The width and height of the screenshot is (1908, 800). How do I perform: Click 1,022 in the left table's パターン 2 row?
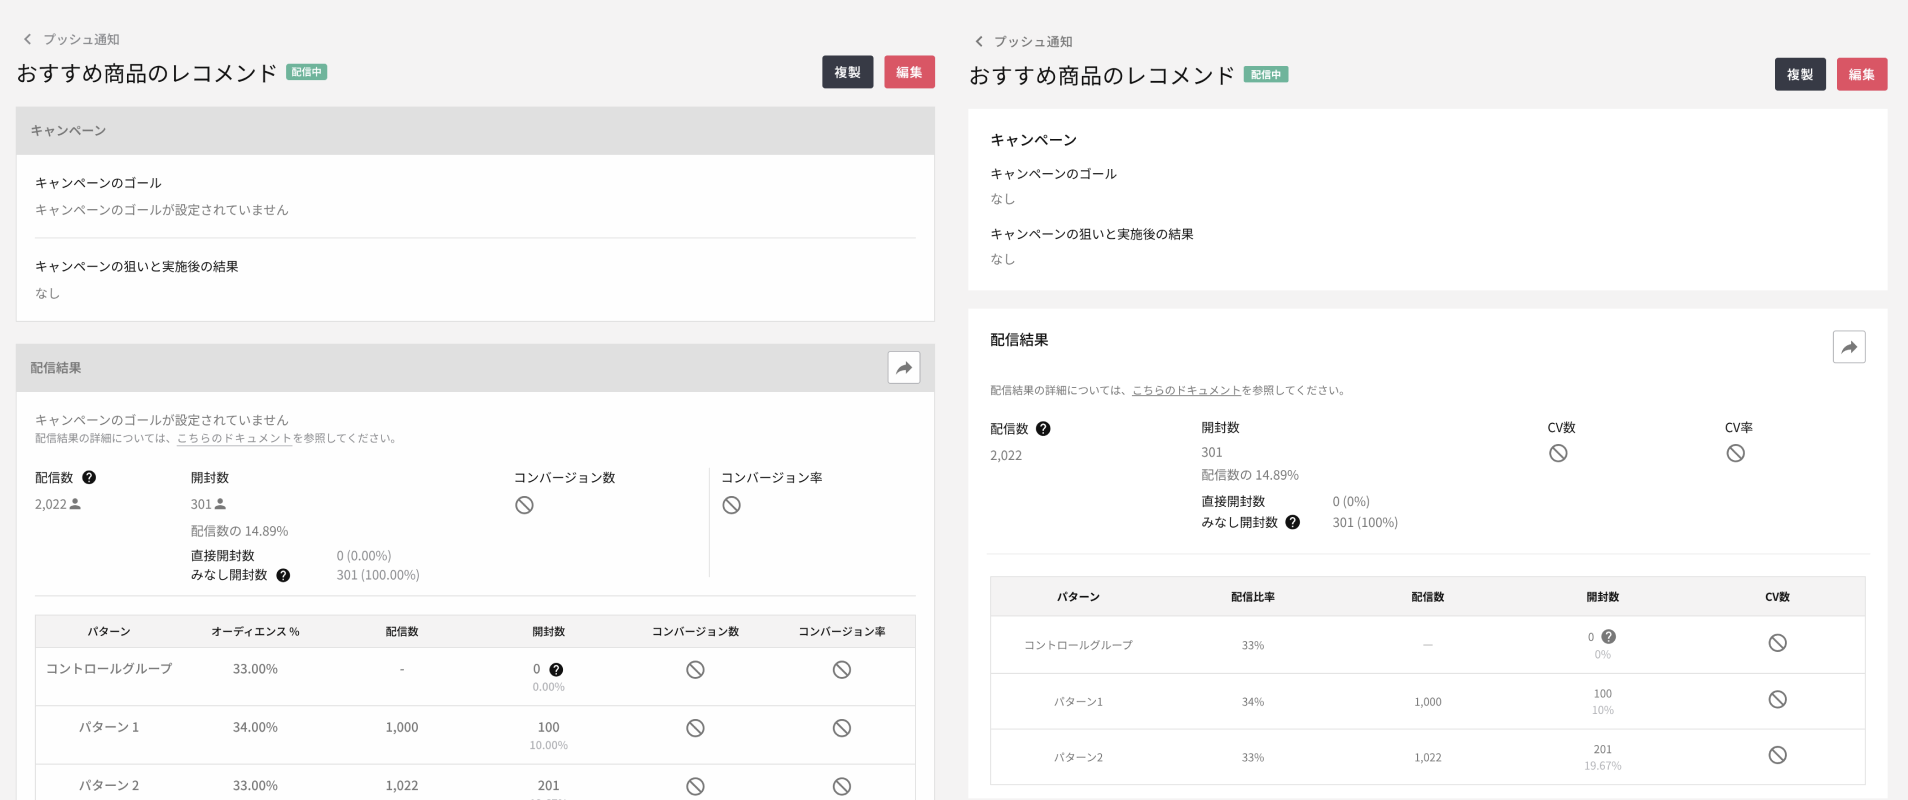click(x=402, y=786)
